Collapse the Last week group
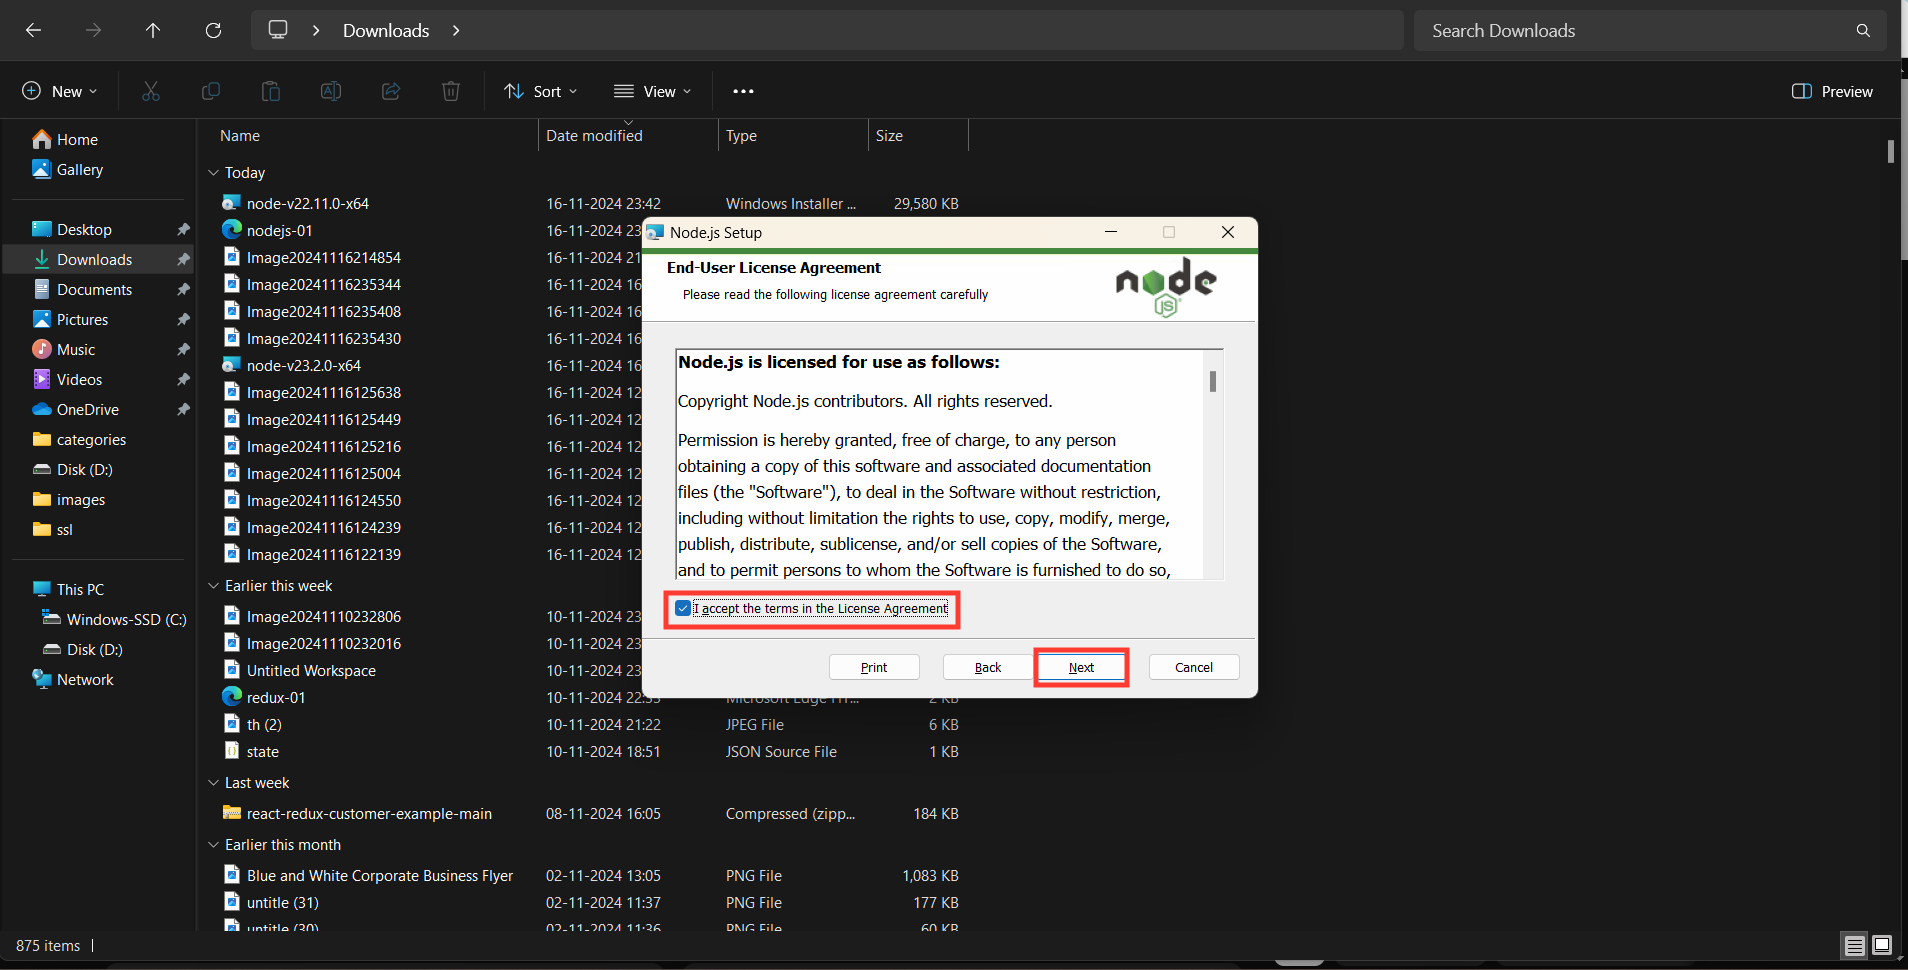Image resolution: width=1908 pixels, height=970 pixels. click(x=213, y=782)
